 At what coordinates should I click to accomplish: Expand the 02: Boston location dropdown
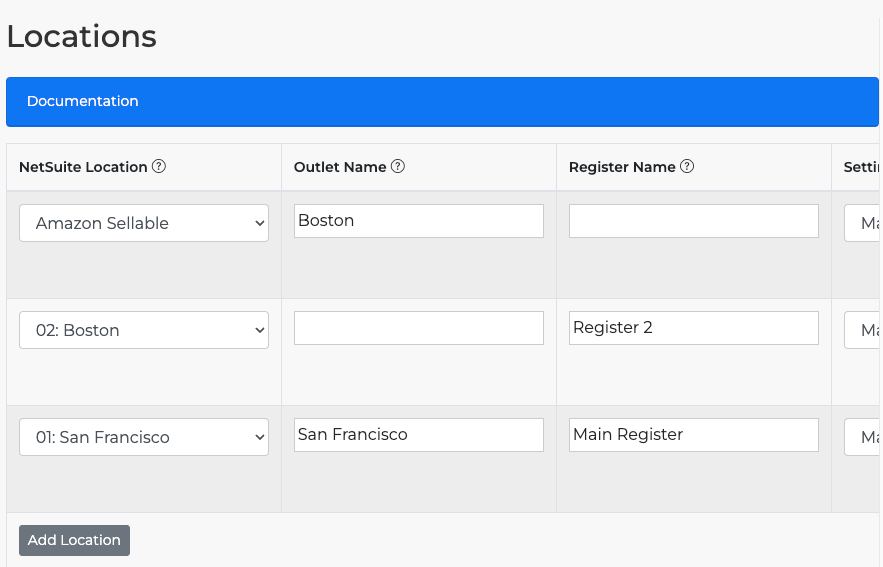pyautogui.click(x=144, y=330)
